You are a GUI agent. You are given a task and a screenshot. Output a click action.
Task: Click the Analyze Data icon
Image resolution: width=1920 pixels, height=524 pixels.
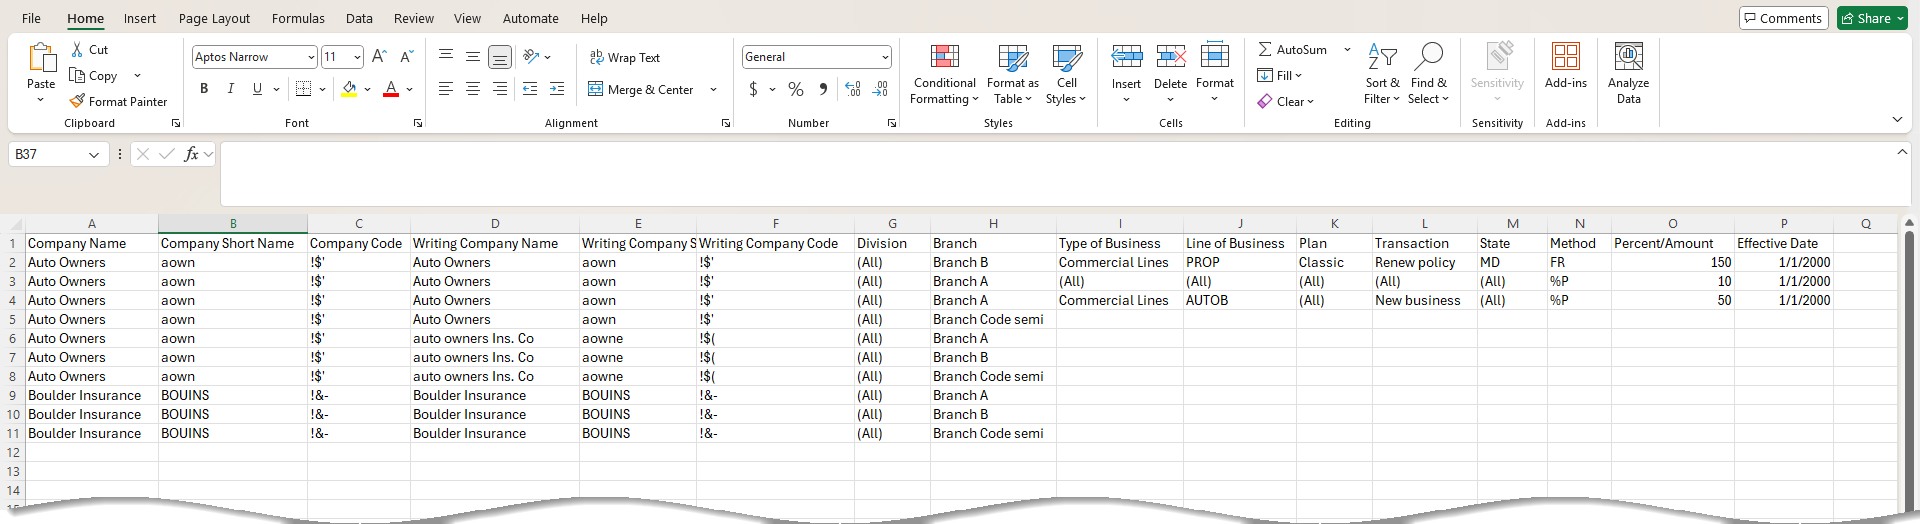(1629, 56)
